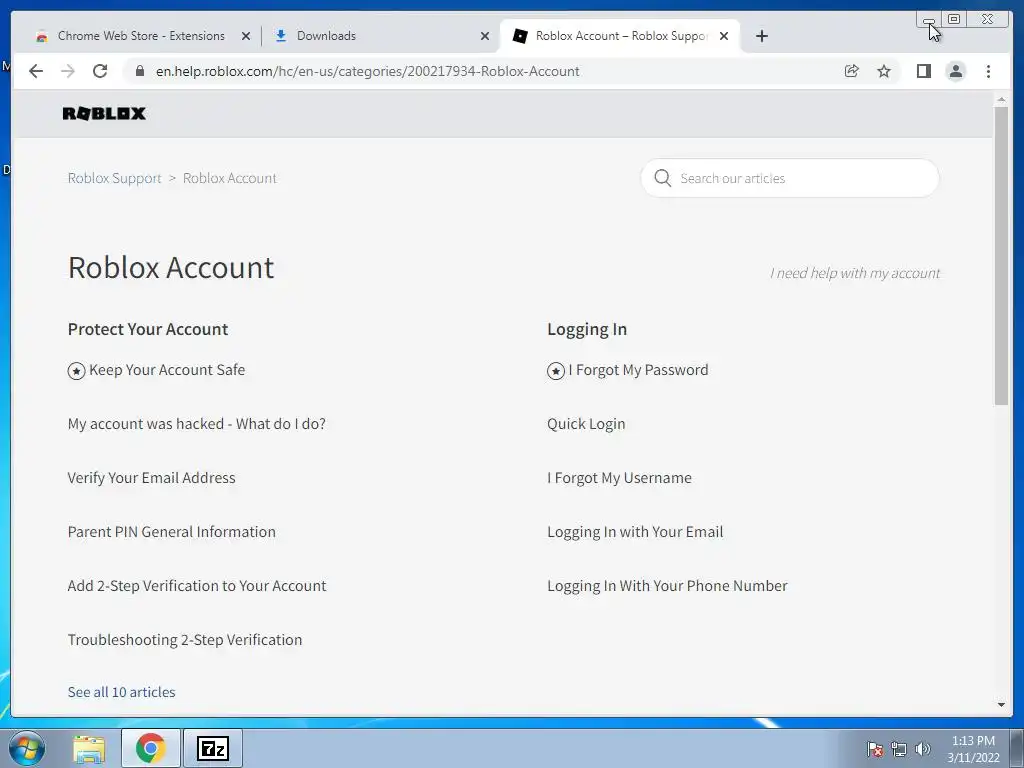This screenshot has height=768, width=1024.
Task: Click the Search our articles field
Action: [790, 178]
